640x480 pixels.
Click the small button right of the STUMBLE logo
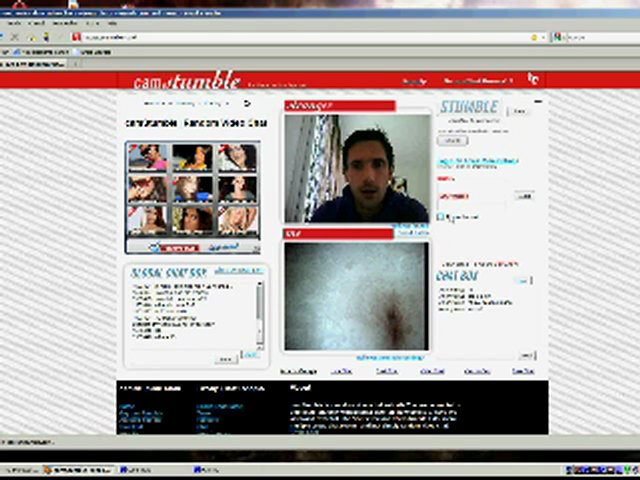519,112
